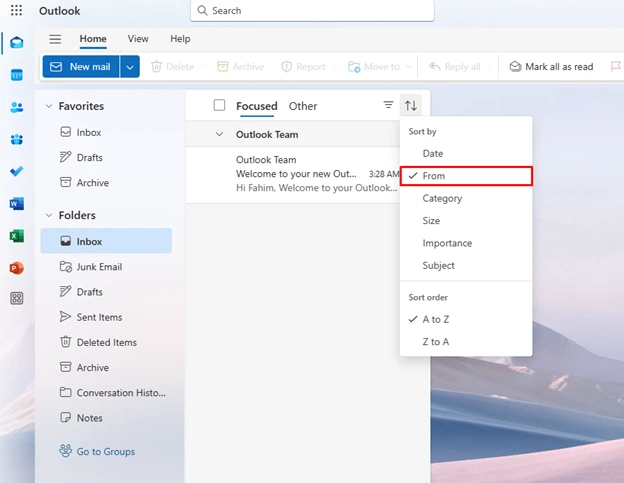Open Report options dropdown arrow
The width and height of the screenshot is (624, 483).
click(334, 67)
